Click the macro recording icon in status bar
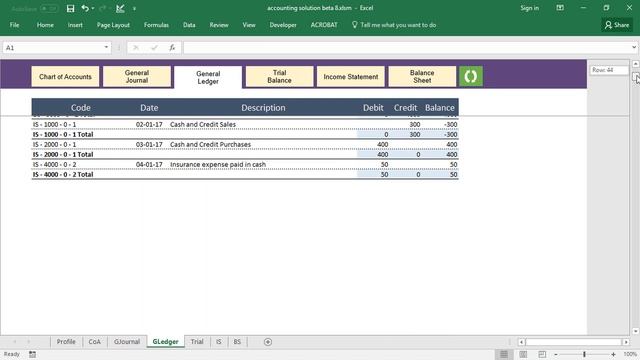The image size is (640, 360). [x=32, y=354]
